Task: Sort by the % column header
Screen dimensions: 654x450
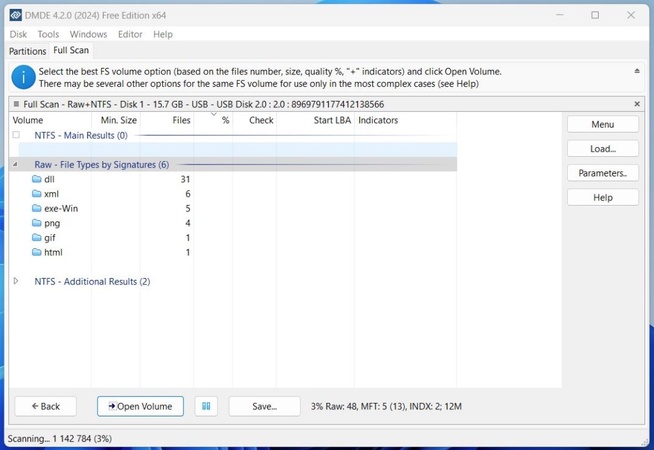Action: coord(225,120)
